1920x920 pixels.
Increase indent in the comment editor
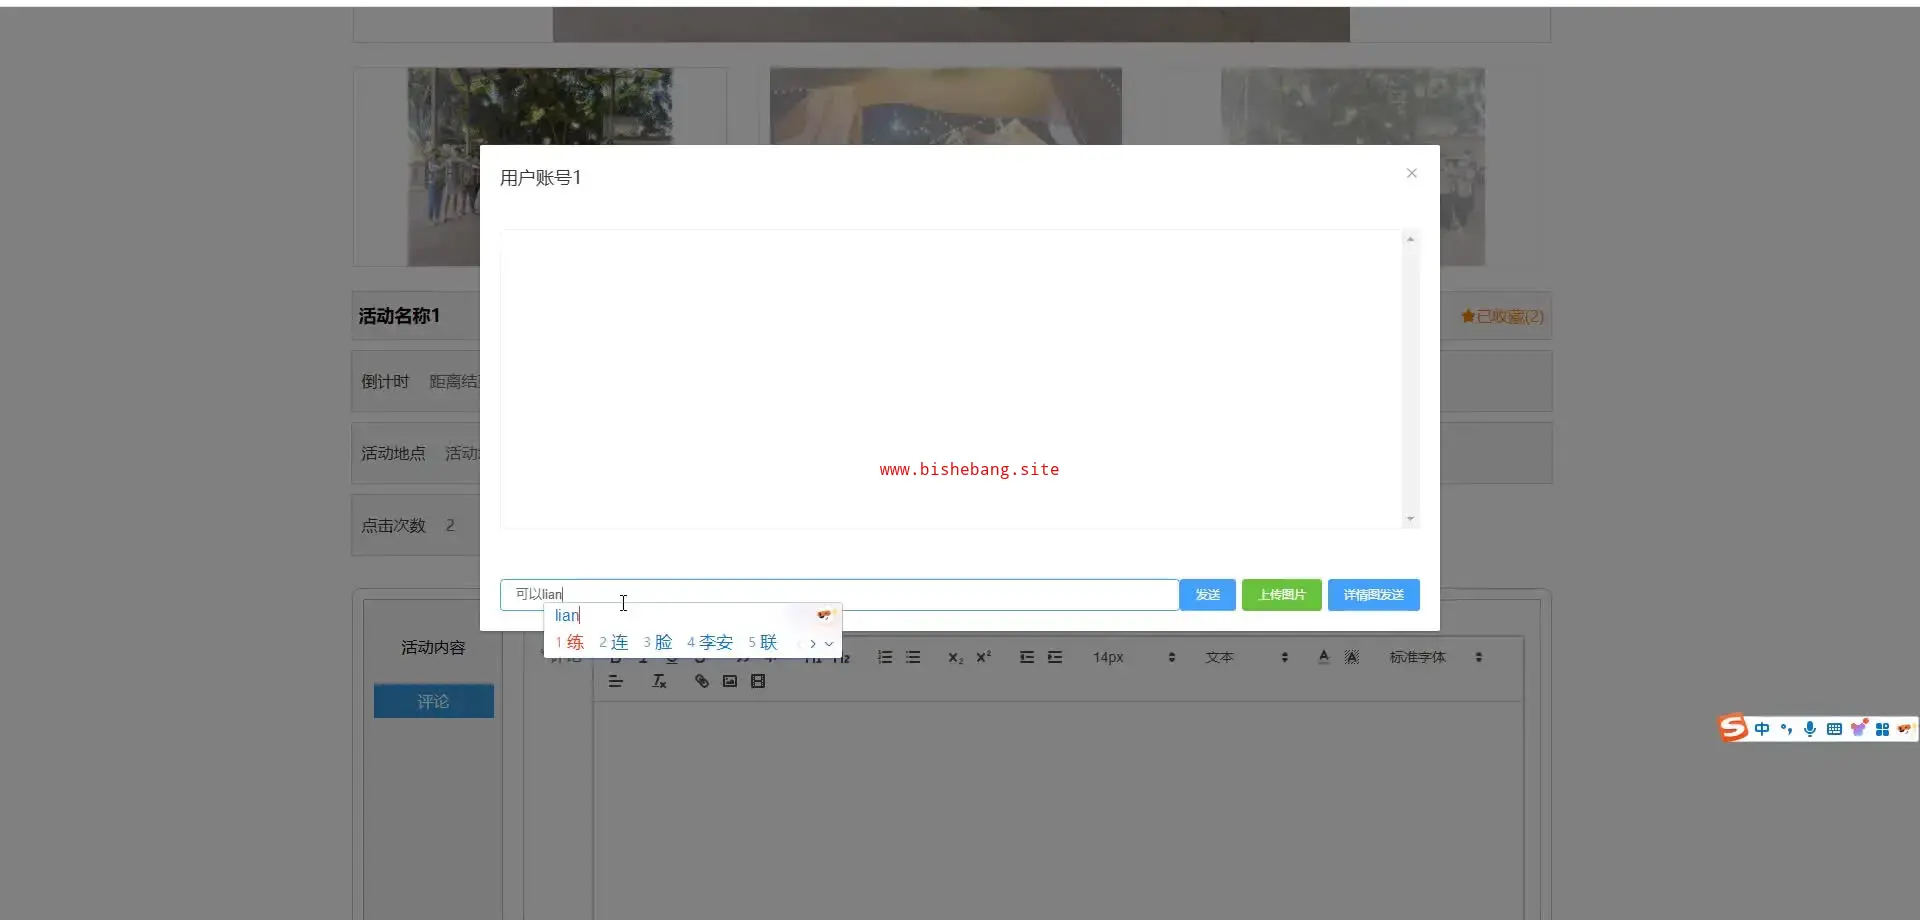pyautogui.click(x=1055, y=657)
